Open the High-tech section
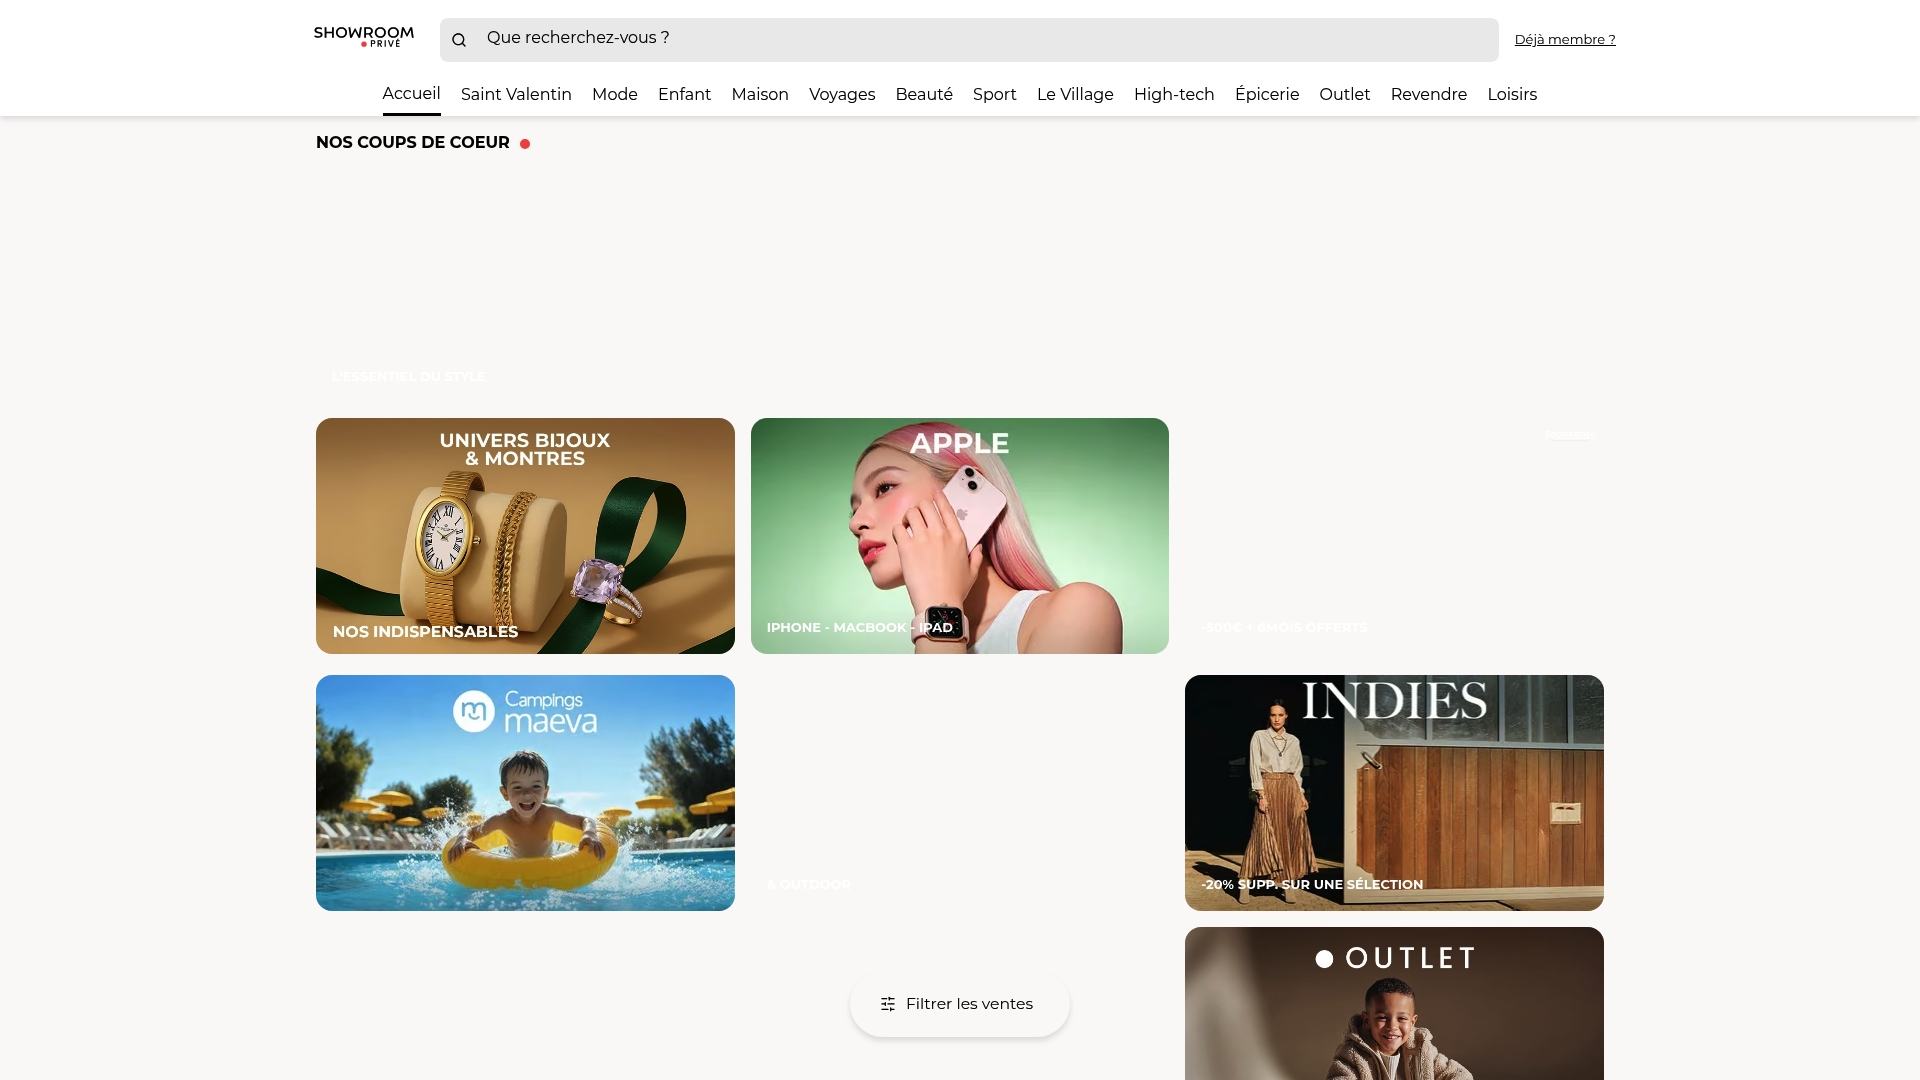The width and height of the screenshot is (1920, 1080). point(1173,95)
